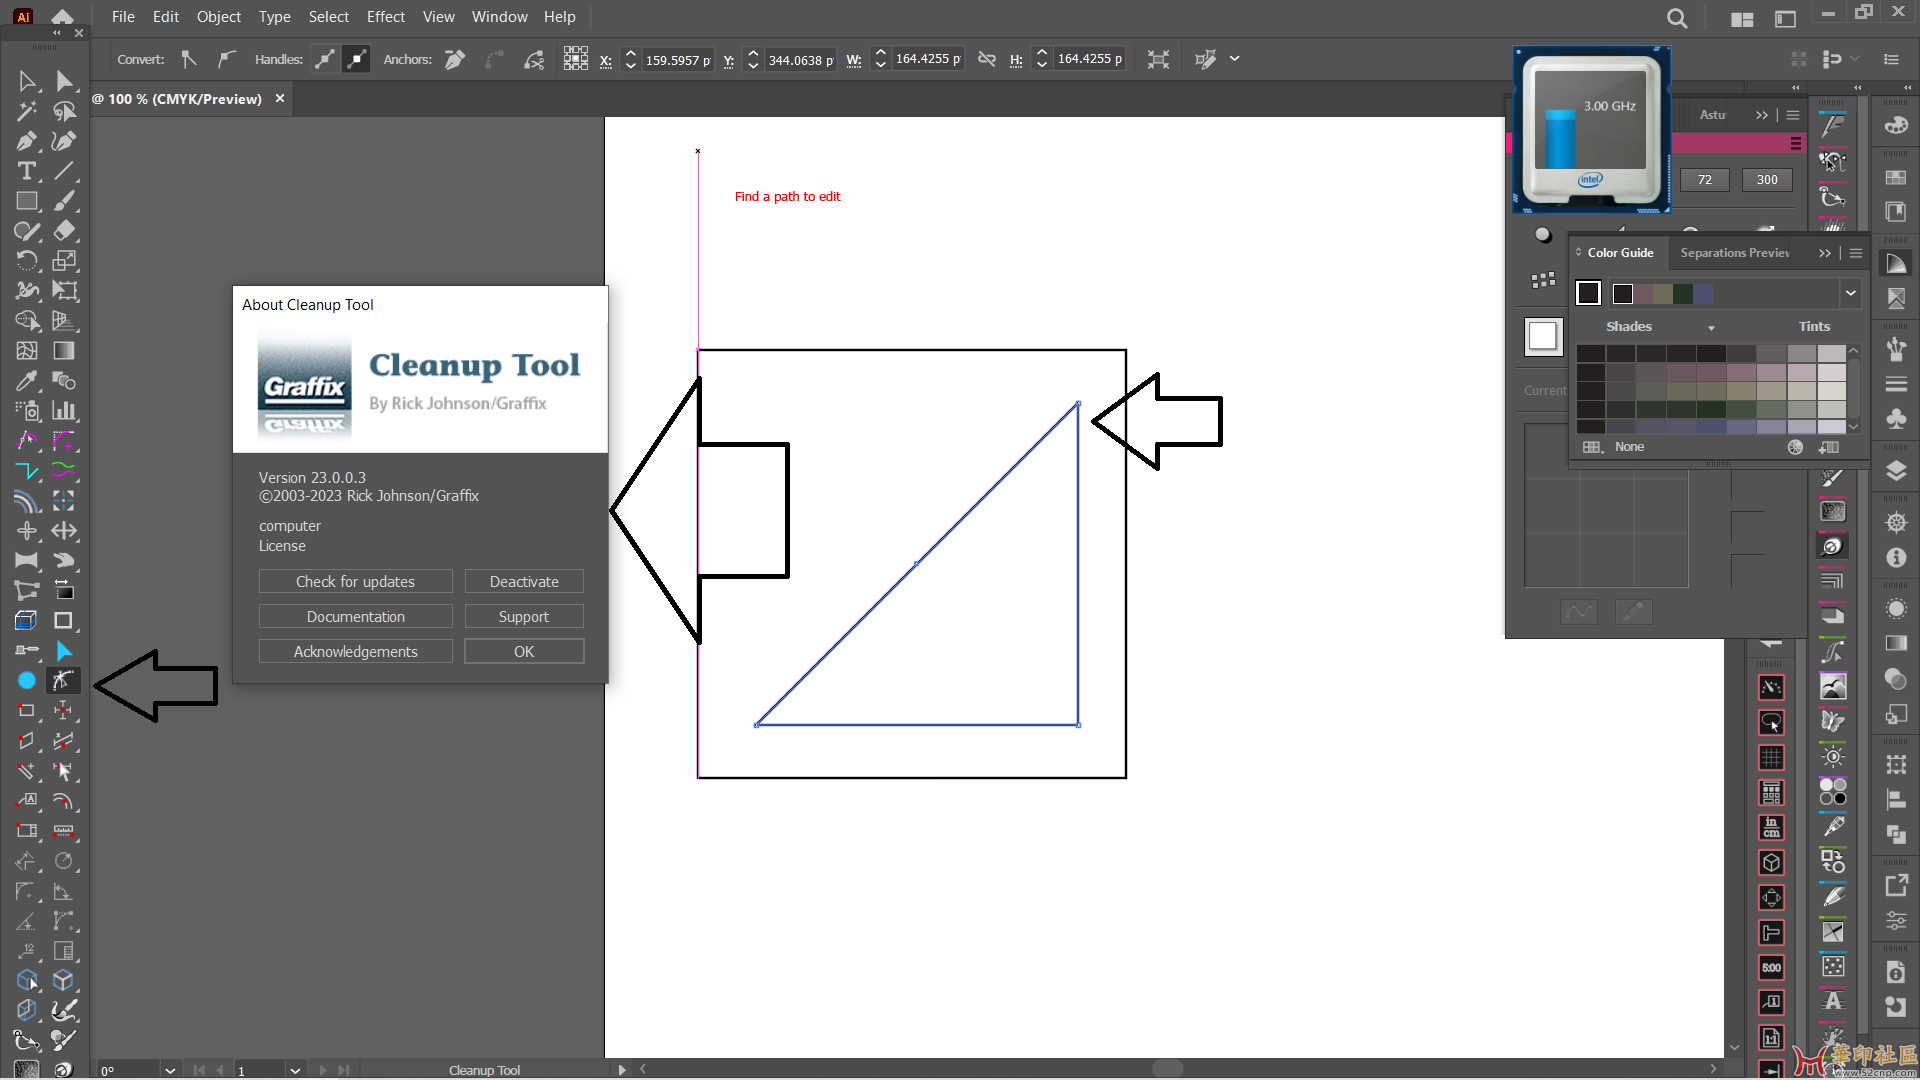Click the Y coordinate field
The width and height of the screenshot is (1920, 1080).
coord(800,60)
